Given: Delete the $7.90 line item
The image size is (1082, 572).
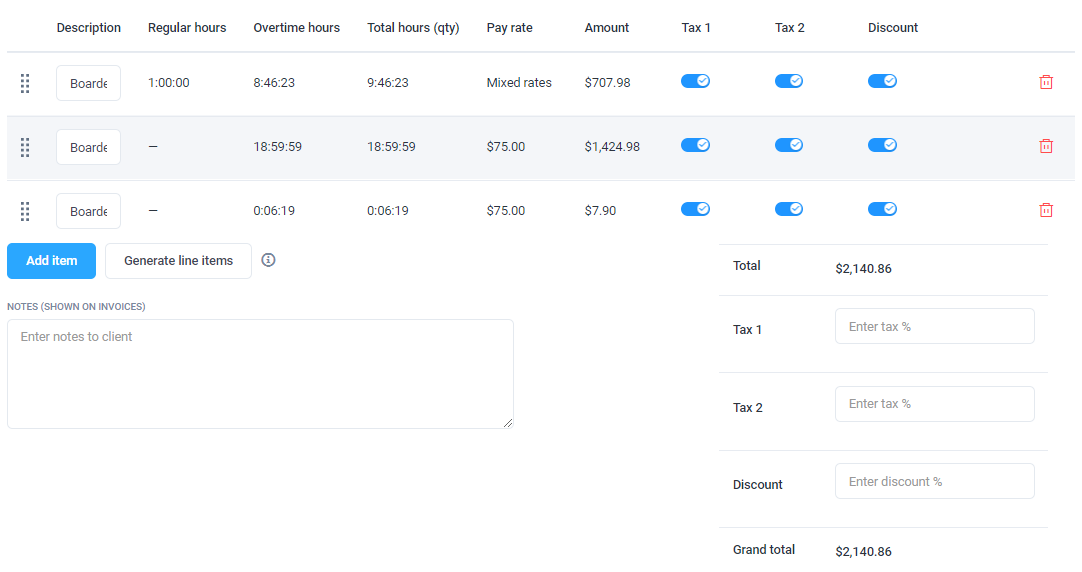Looking at the screenshot, I should pyautogui.click(x=1045, y=210).
